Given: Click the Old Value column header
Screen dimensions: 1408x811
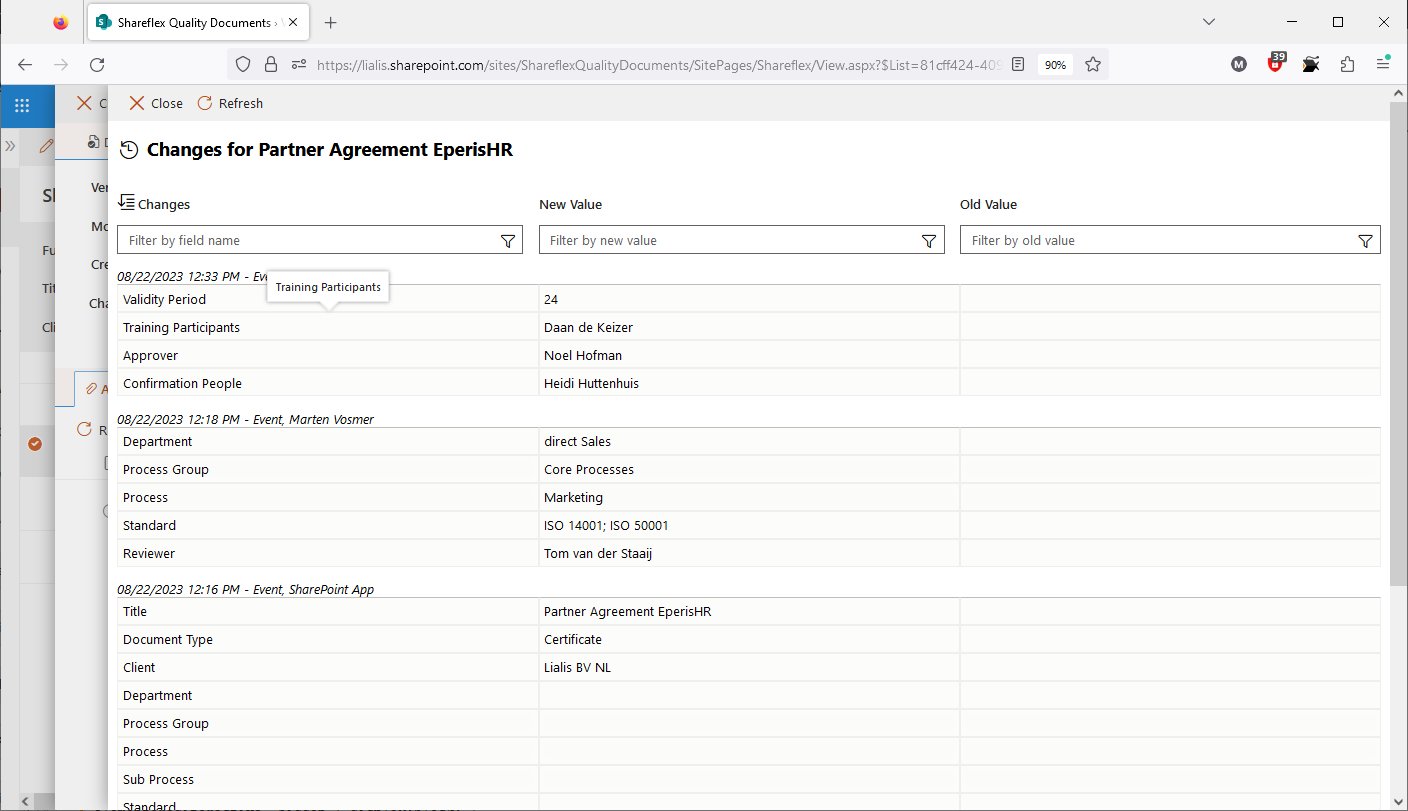Looking at the screenshot, I should [988, 204].
